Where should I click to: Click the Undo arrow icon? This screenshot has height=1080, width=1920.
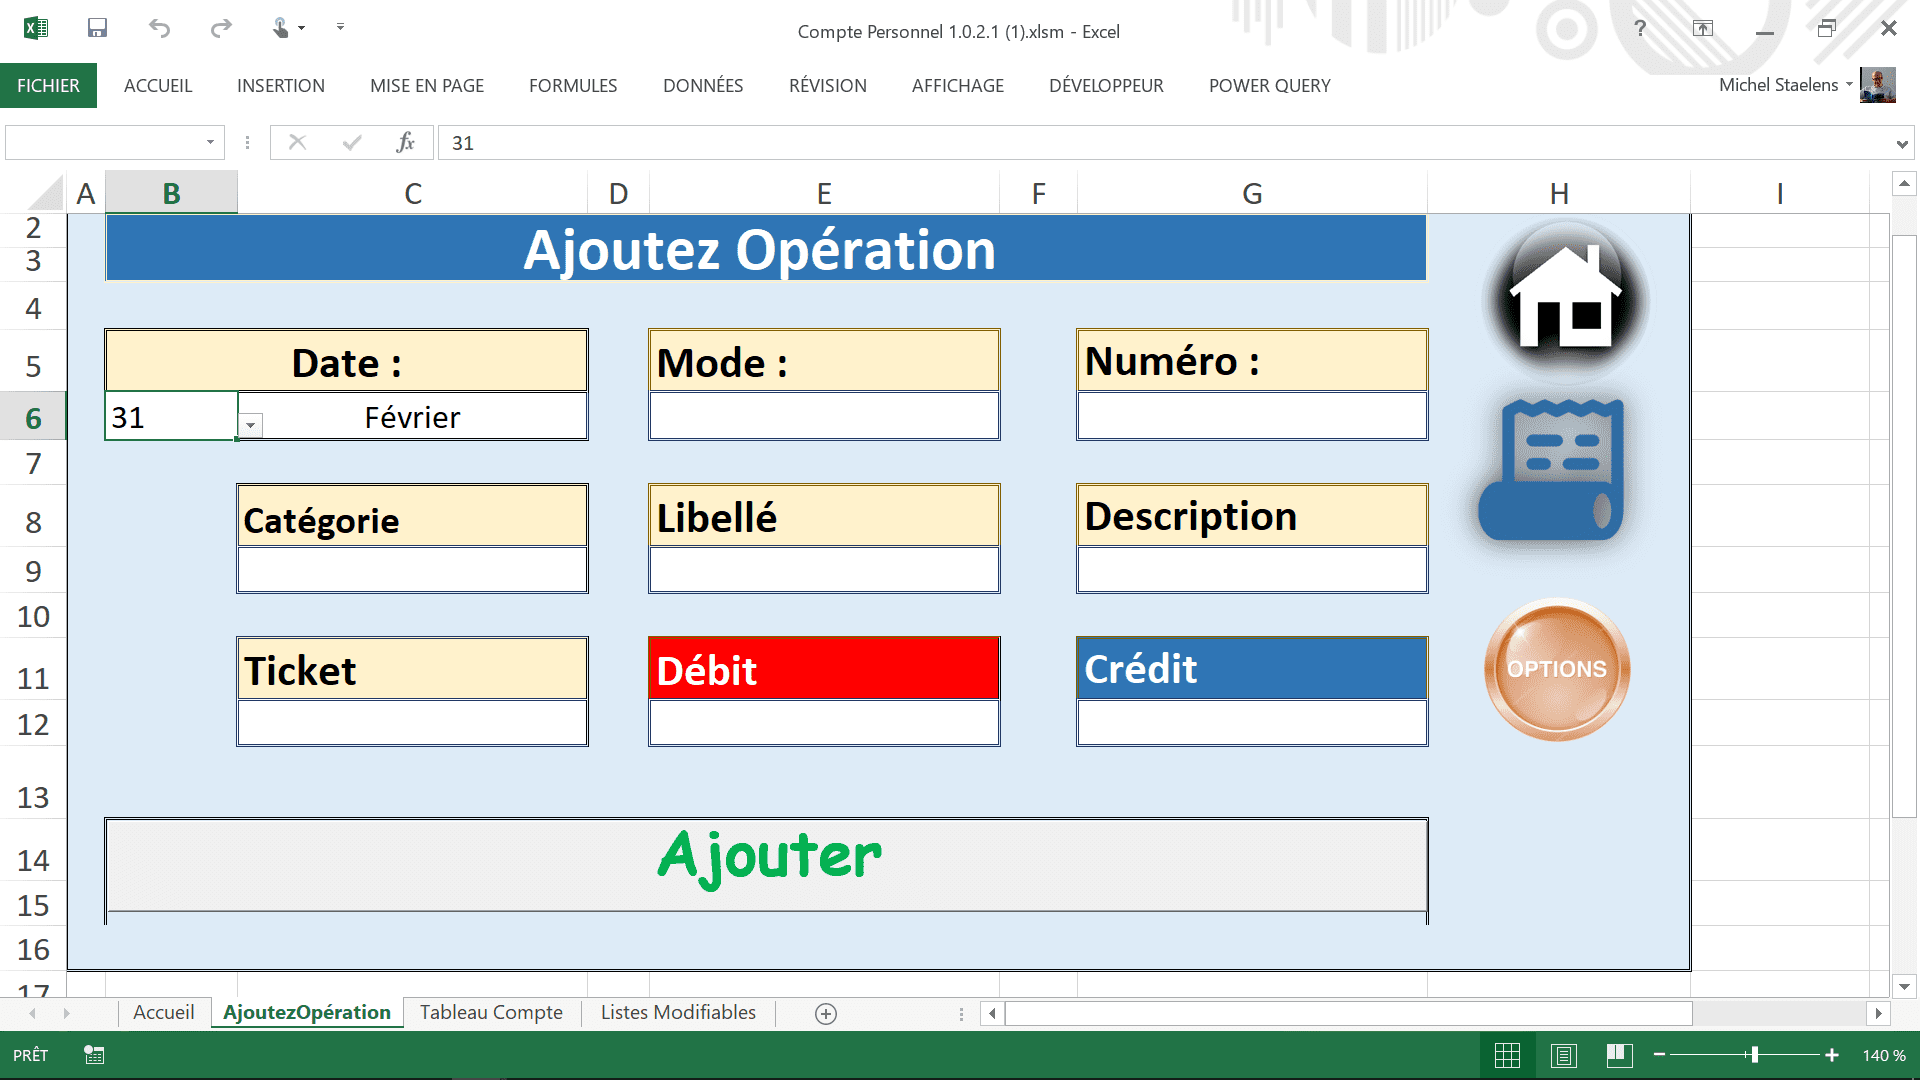click(x=159, y=28)
